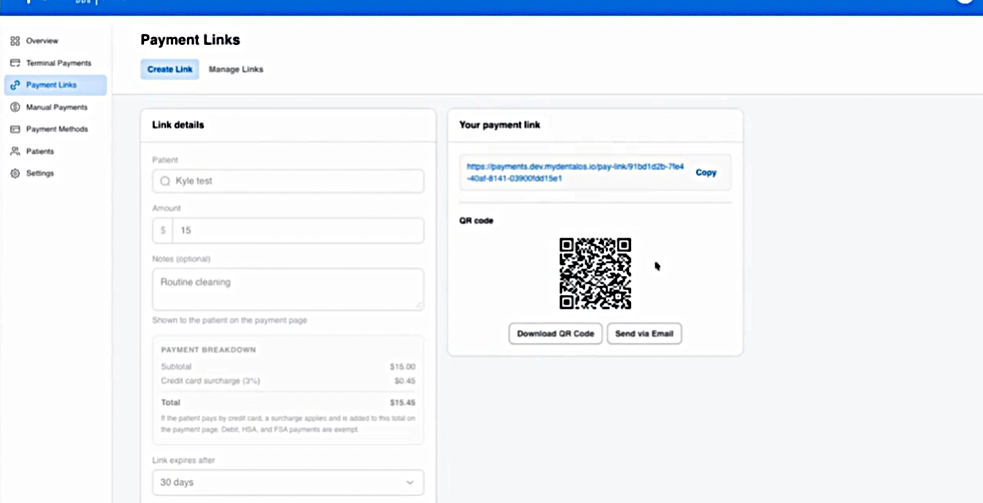The image size is (983, 503).
Task: Click the Send via Email button
Action: (644, 334)
